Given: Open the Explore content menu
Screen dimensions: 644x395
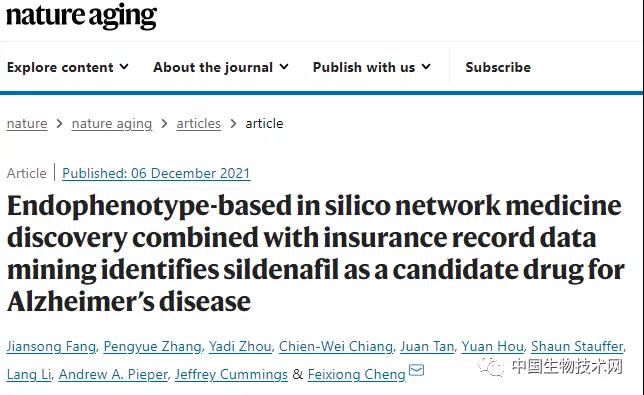Looking at the screenshot, I should point(68,67).
